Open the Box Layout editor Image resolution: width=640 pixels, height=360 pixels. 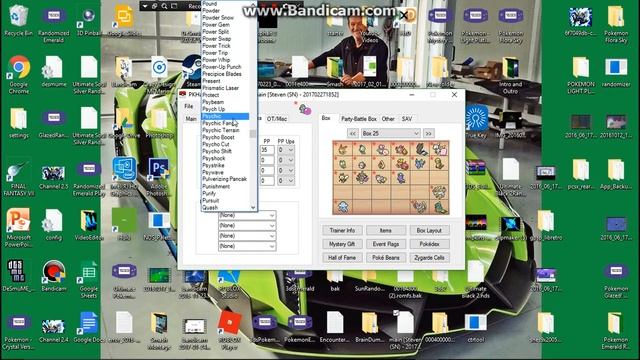[429, 230]
